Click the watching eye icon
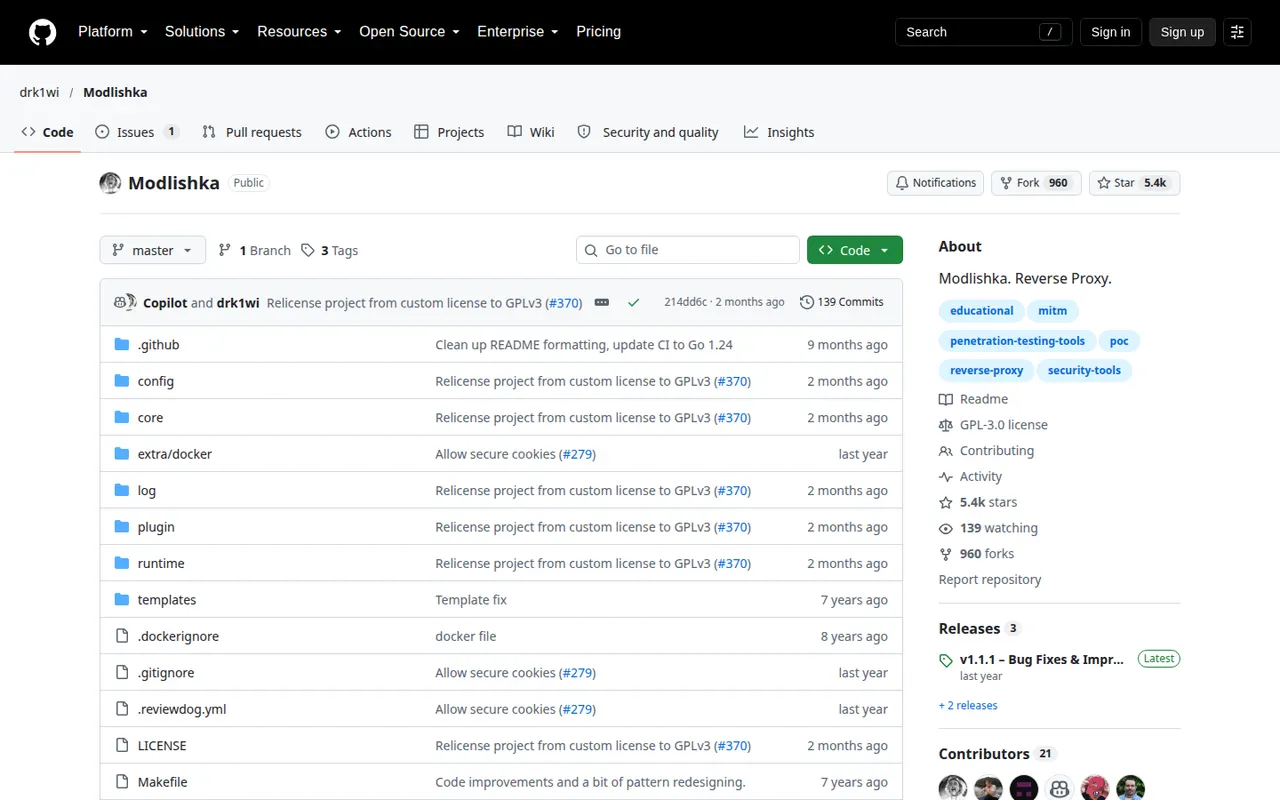The width and height of the screenshot is (1280, 800). click(946, 528)
